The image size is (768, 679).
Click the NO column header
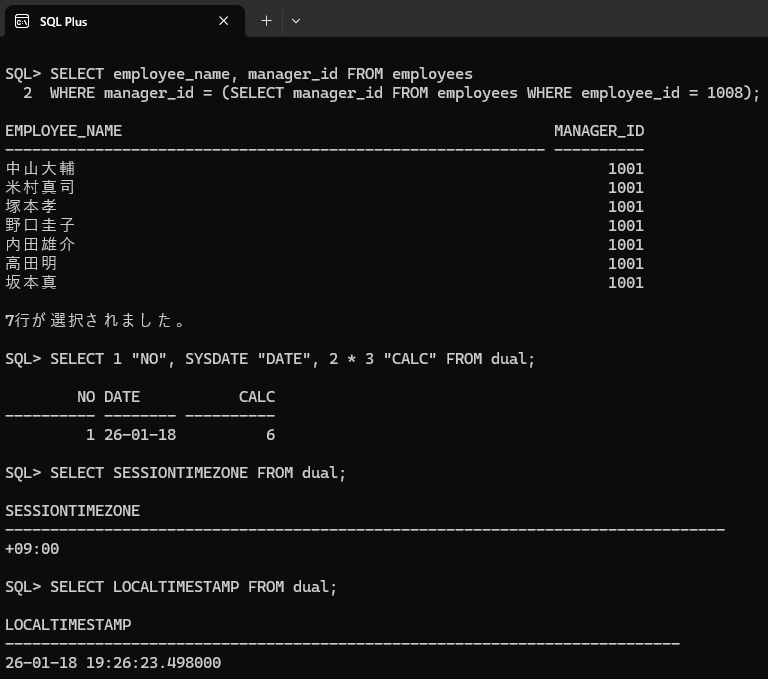coord(86,397)
